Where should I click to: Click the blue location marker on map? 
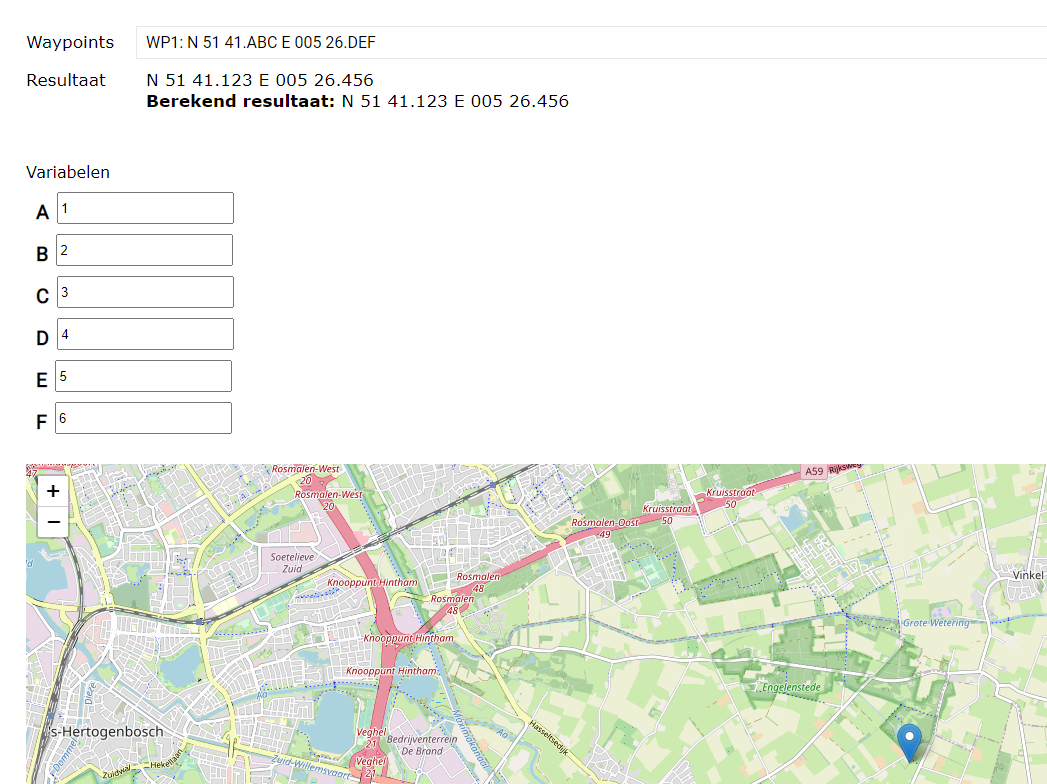pos(909,742)
